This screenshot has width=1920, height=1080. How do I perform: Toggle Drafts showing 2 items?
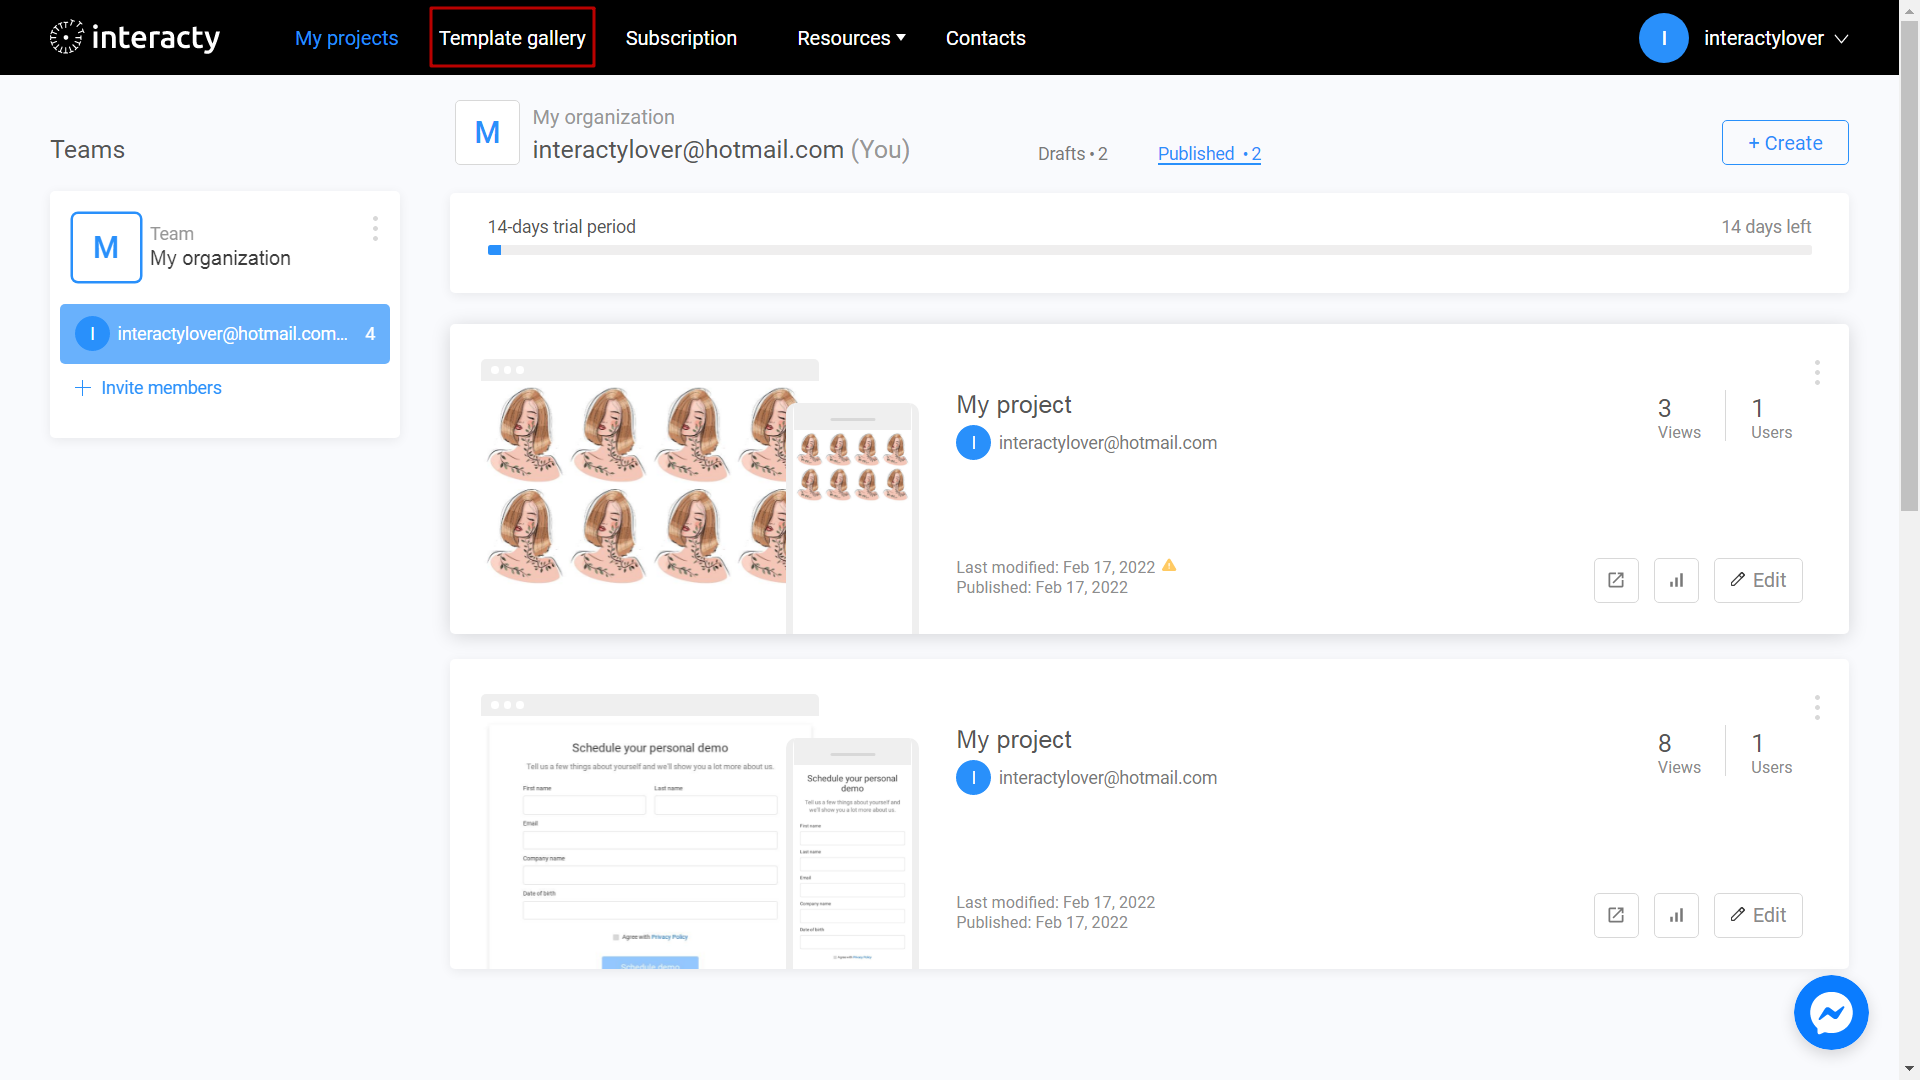click(x=1071, y=153)
